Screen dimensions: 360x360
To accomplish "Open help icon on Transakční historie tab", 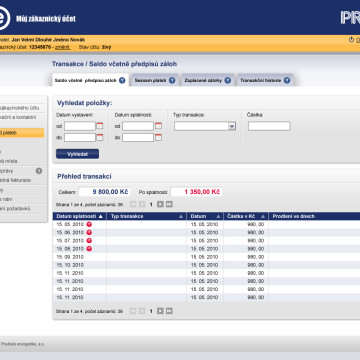I will (287, 80).
